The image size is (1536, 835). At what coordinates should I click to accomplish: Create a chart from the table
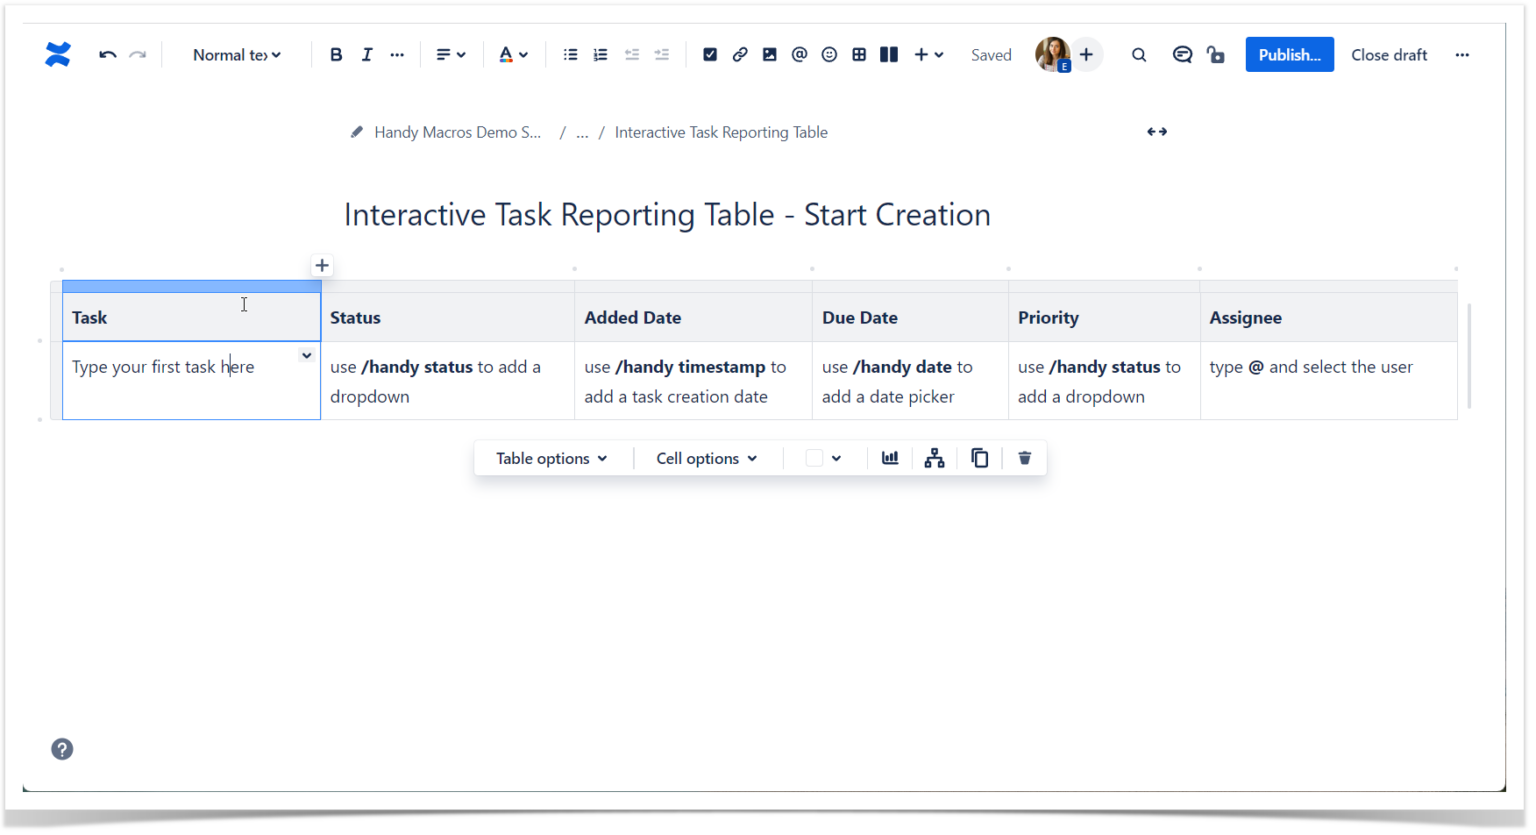(x=890, y=457)
